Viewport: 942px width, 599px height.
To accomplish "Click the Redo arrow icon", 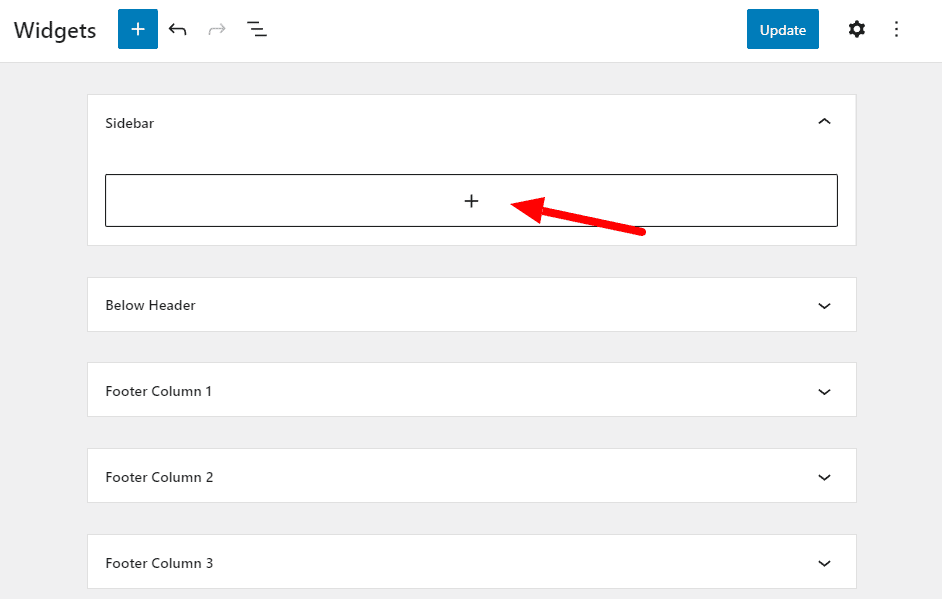I will (x=217, y=29).
